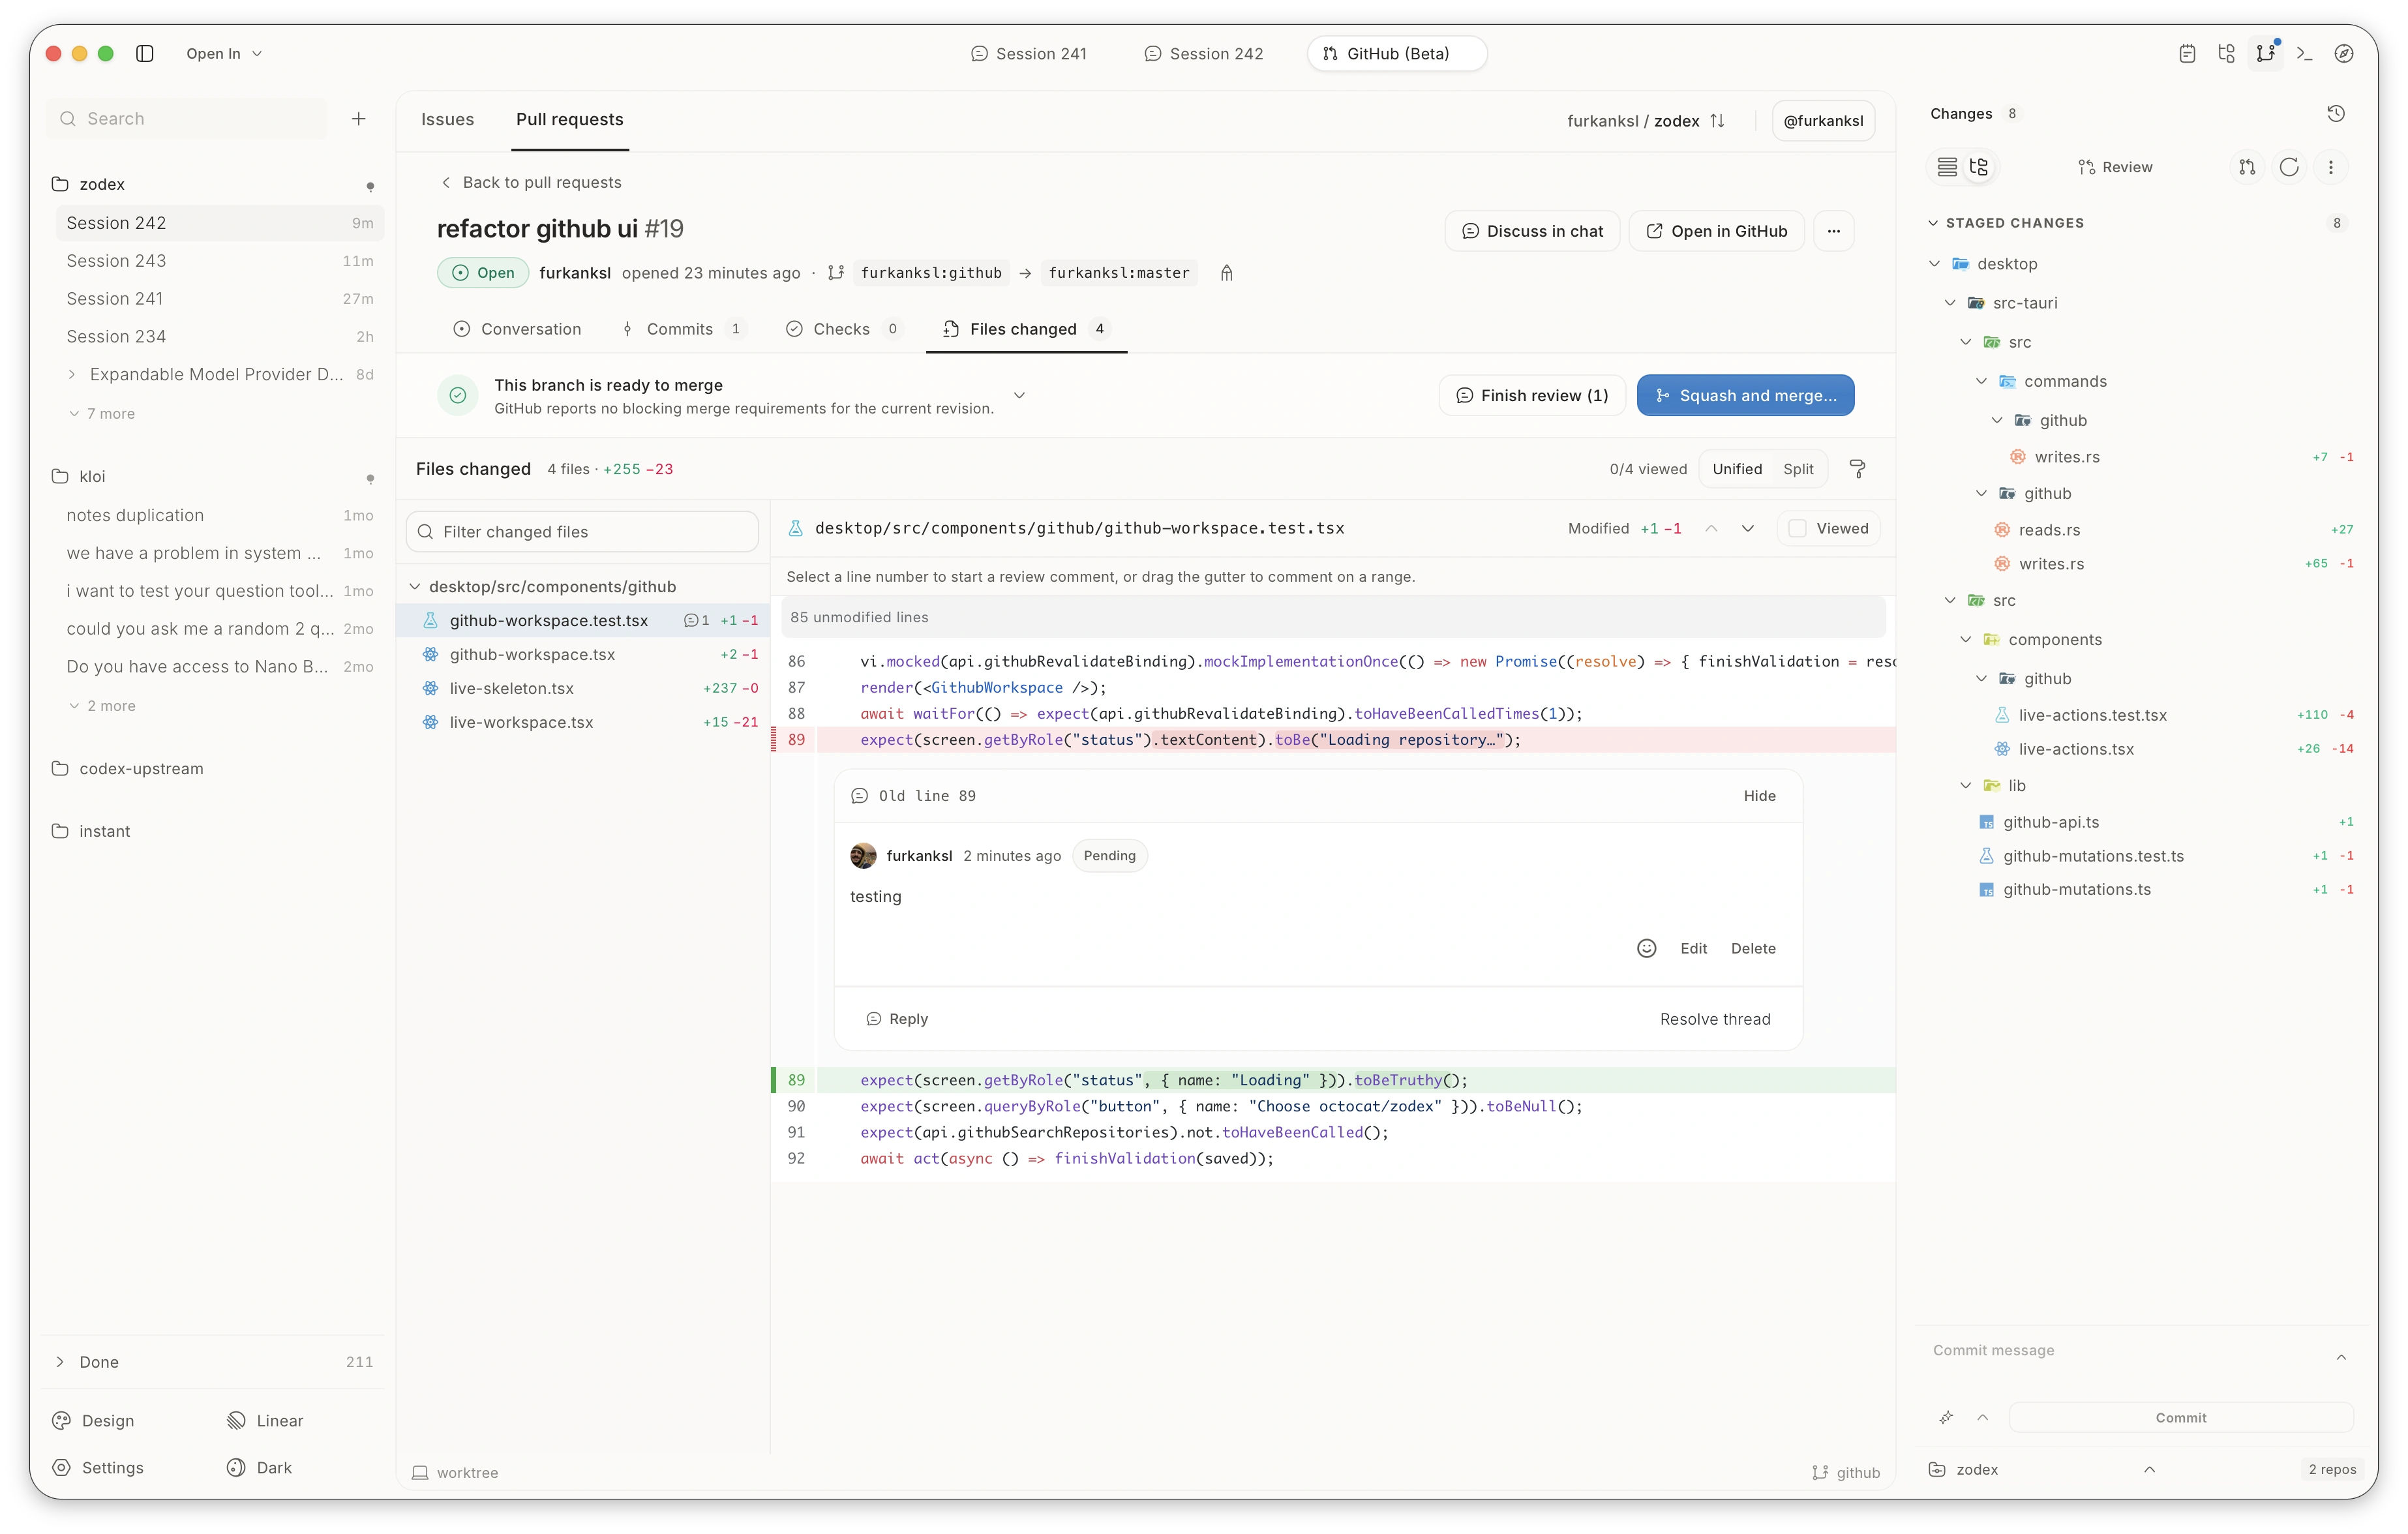
Task: Click Finish review (1)
Action: click(x=1532, y=395)
